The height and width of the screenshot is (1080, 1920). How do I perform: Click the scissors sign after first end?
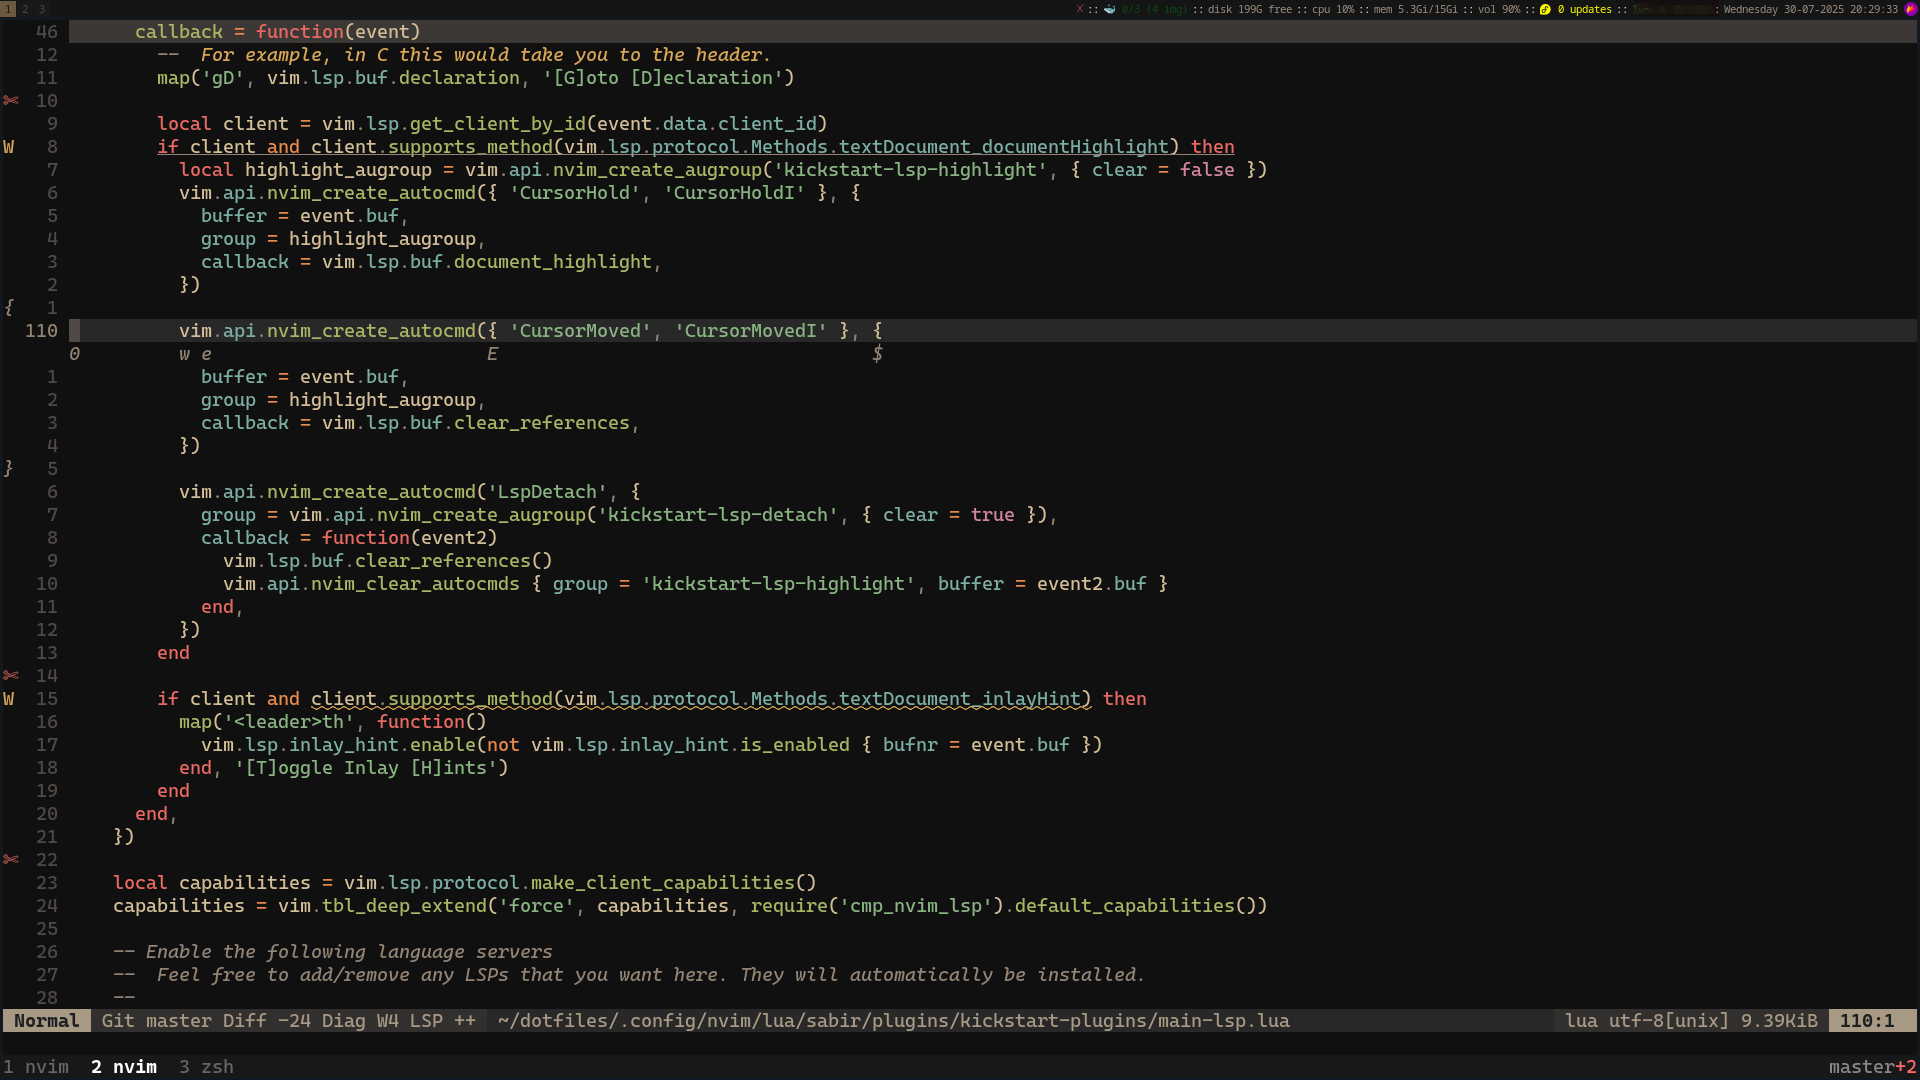pyautogui.click(x=11, y=676)
